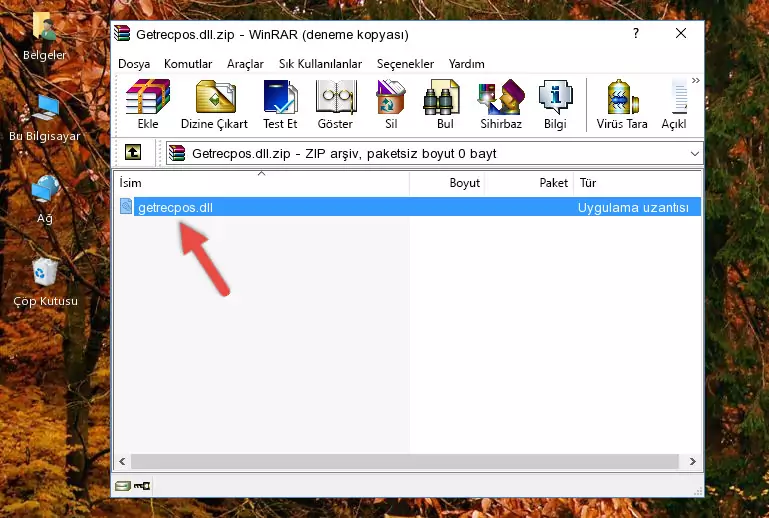Click the getrecpos.dll file icon
This screenshot has width=769, height=518.
(x=126, y=207)
